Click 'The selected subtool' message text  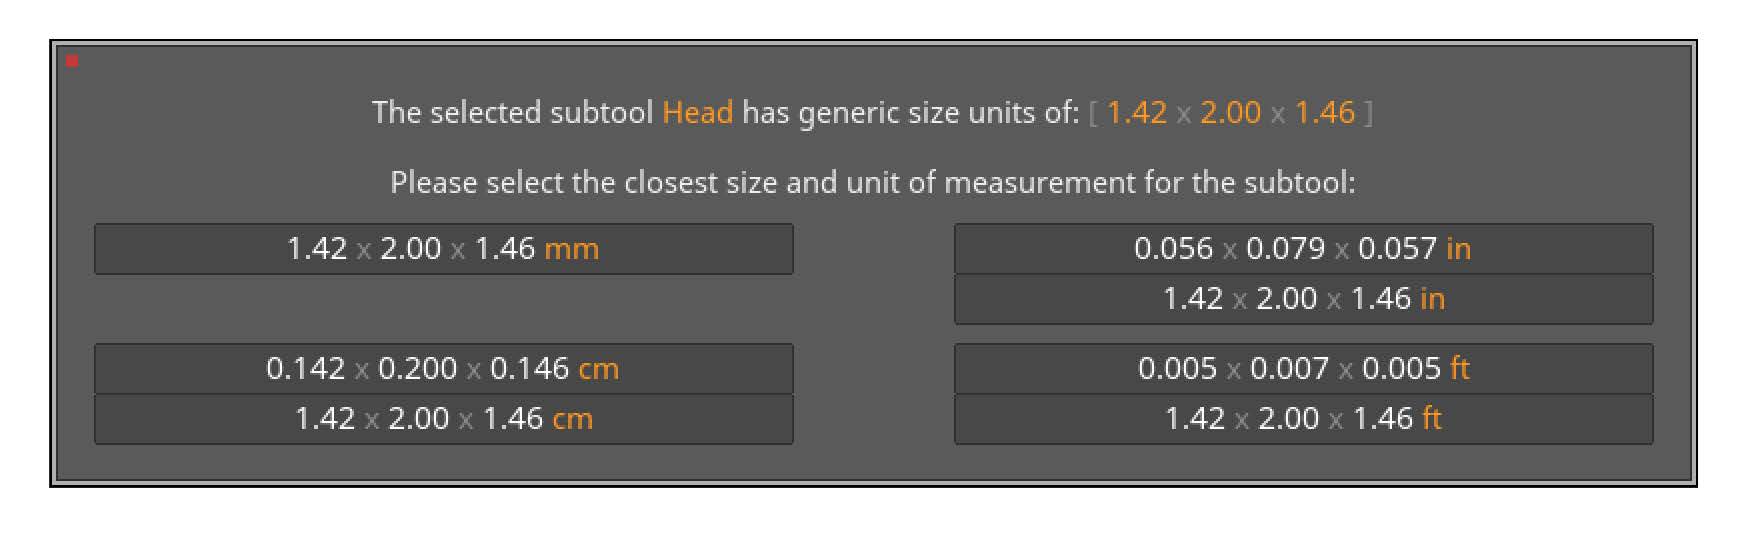512,113
